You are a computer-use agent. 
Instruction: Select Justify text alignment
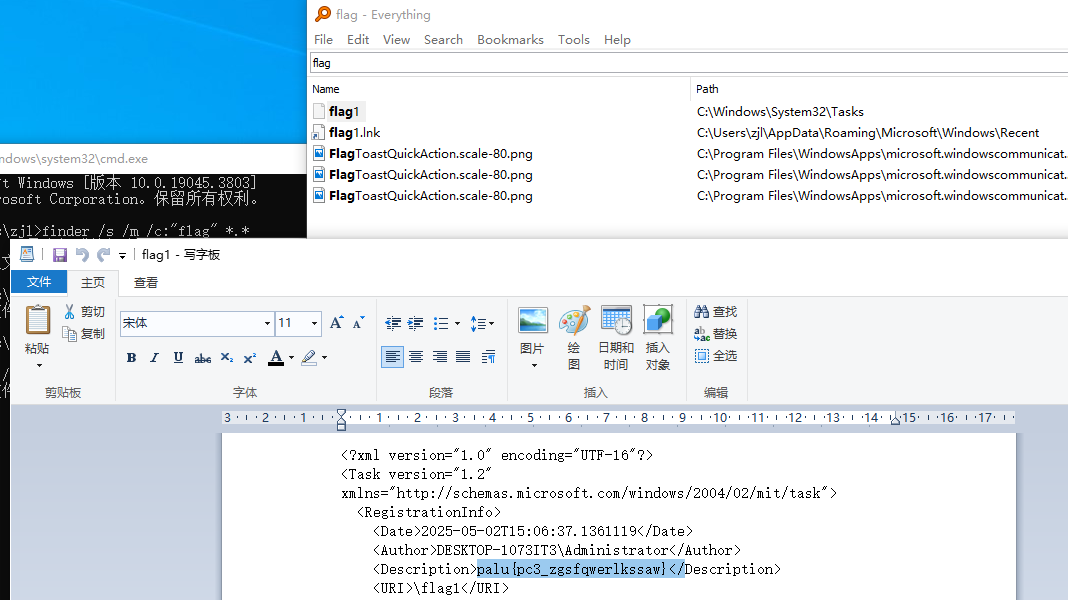[x=463, y=357]
